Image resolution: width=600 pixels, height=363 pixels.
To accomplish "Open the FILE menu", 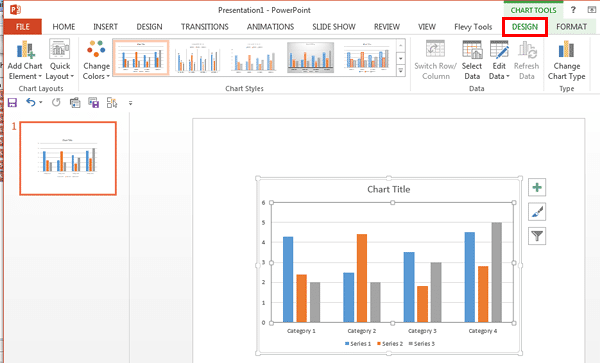I will [23, 27].
